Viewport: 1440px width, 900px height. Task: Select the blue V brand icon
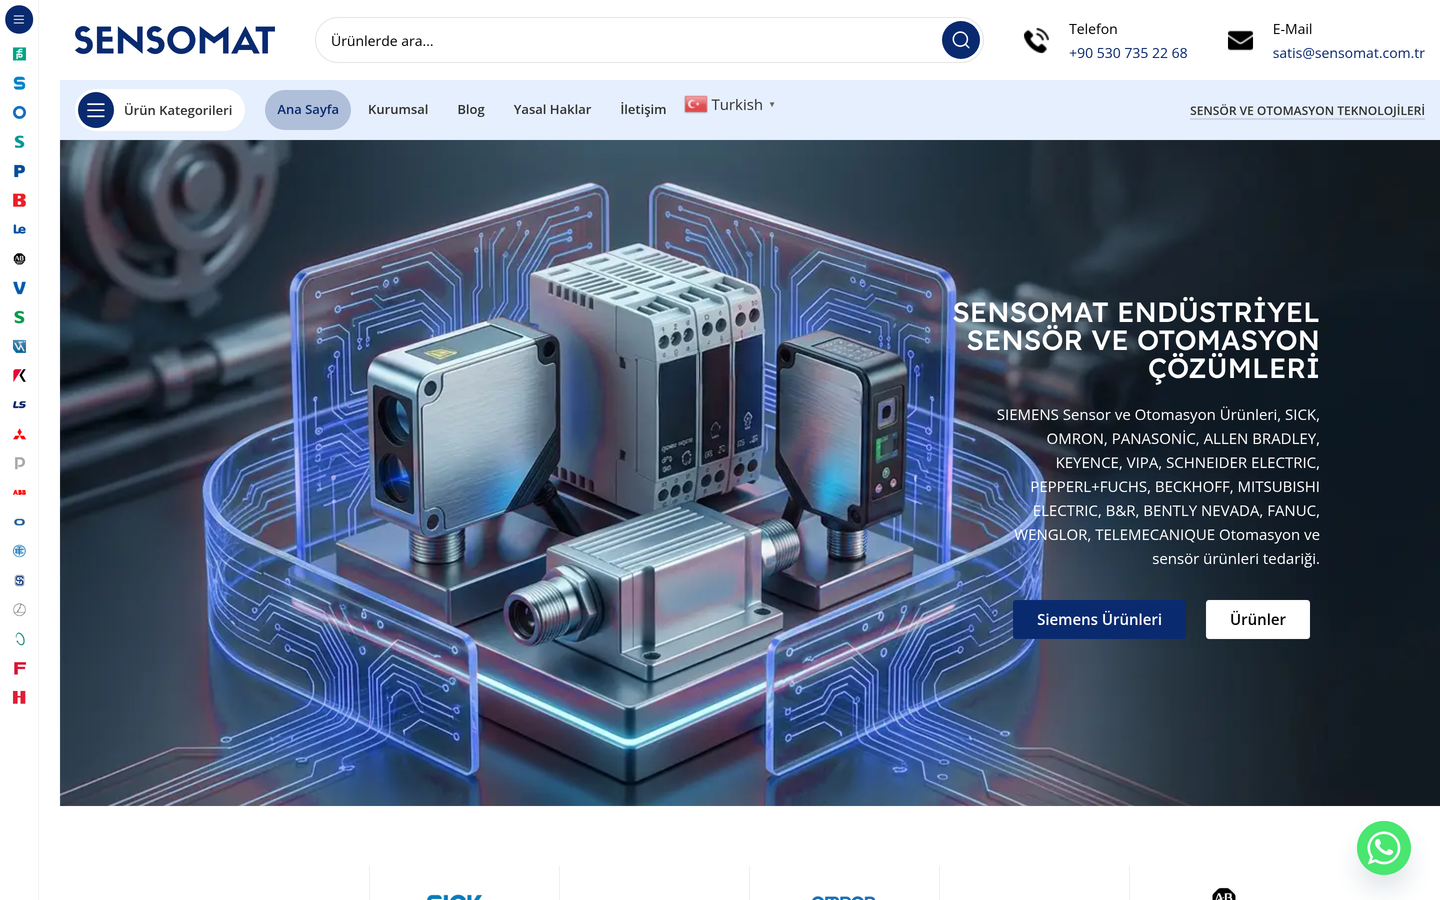click(x=19, y=288)
